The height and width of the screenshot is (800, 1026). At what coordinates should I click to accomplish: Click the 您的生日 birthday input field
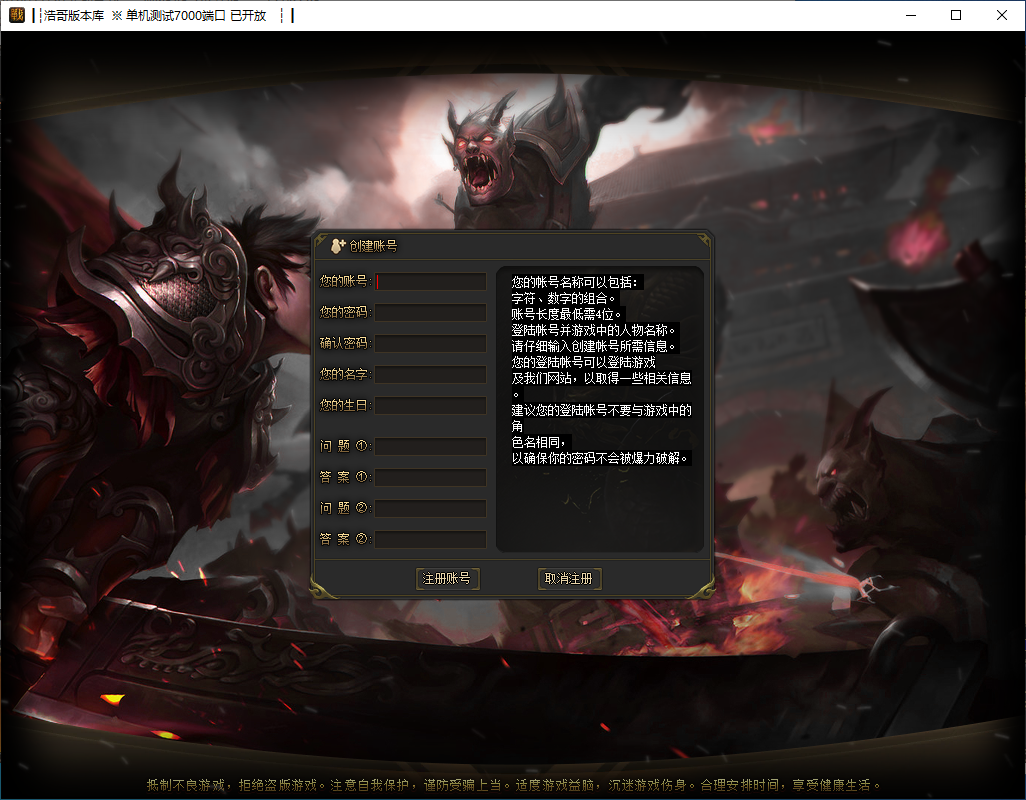pos(430,406)
